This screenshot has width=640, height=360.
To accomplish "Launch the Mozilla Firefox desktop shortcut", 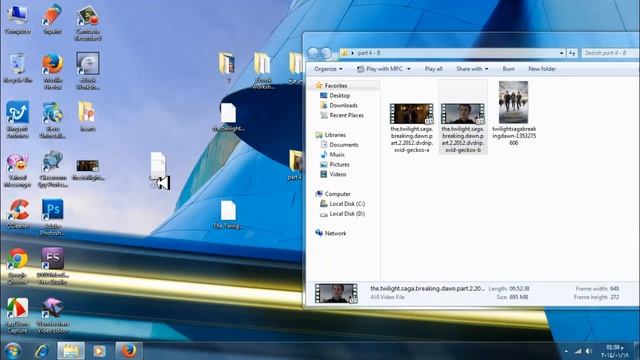I will (x=53, y=71).
